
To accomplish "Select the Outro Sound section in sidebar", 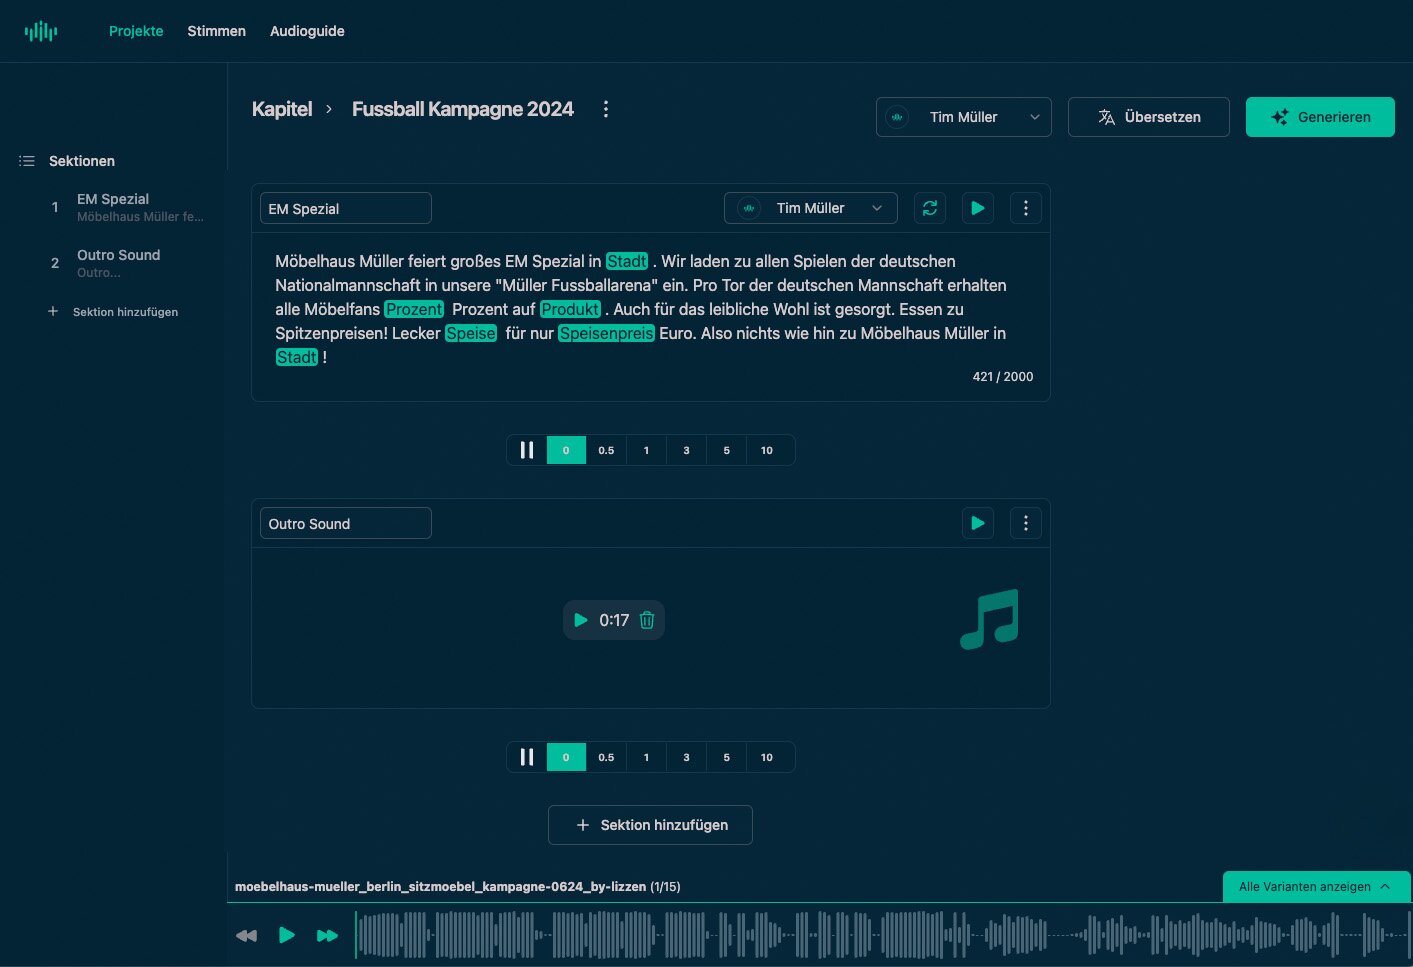I will 126,263.
